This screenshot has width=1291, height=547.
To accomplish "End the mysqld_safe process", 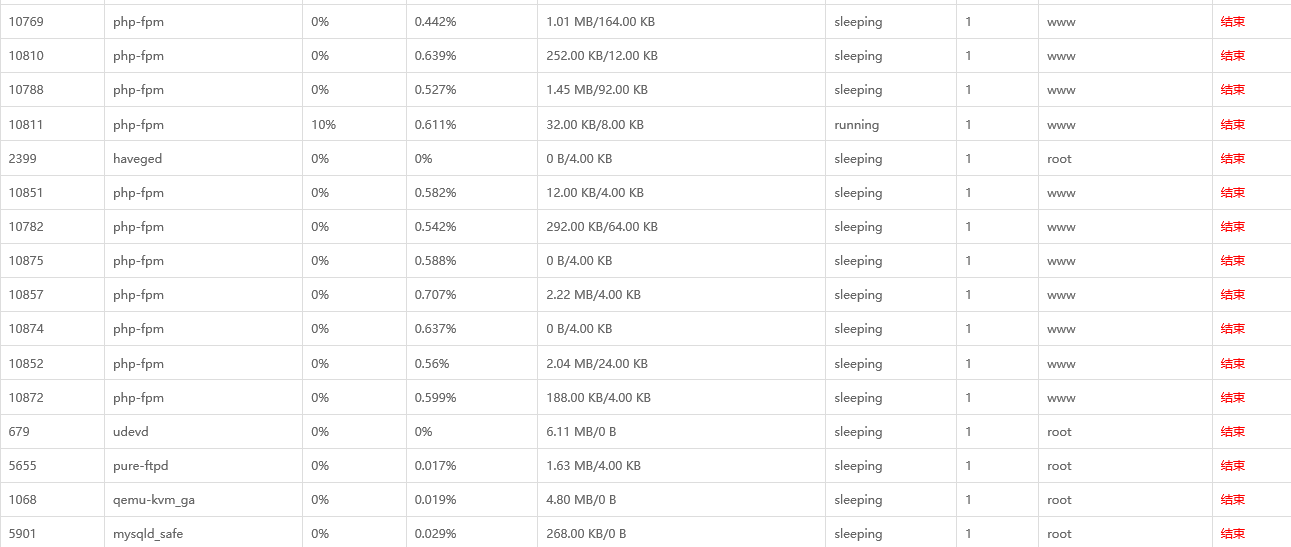I will [x=1232, y=534].
